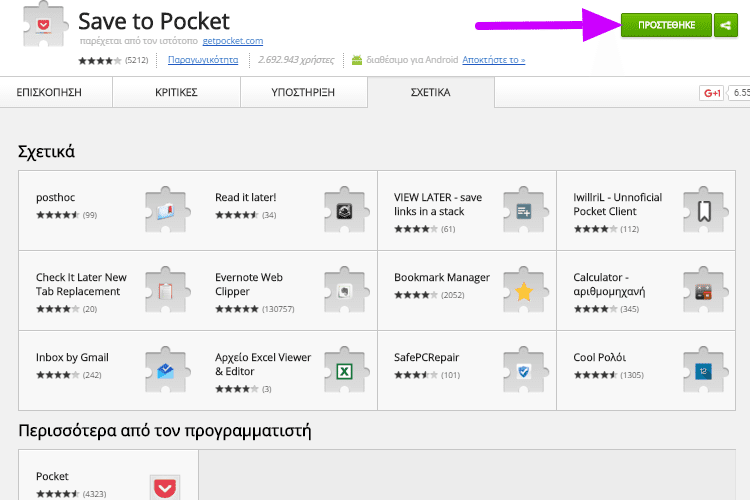This screenshot has width=750, height=500.
Task: Click the Σχετικά section heading
Action: pos(46,151)
